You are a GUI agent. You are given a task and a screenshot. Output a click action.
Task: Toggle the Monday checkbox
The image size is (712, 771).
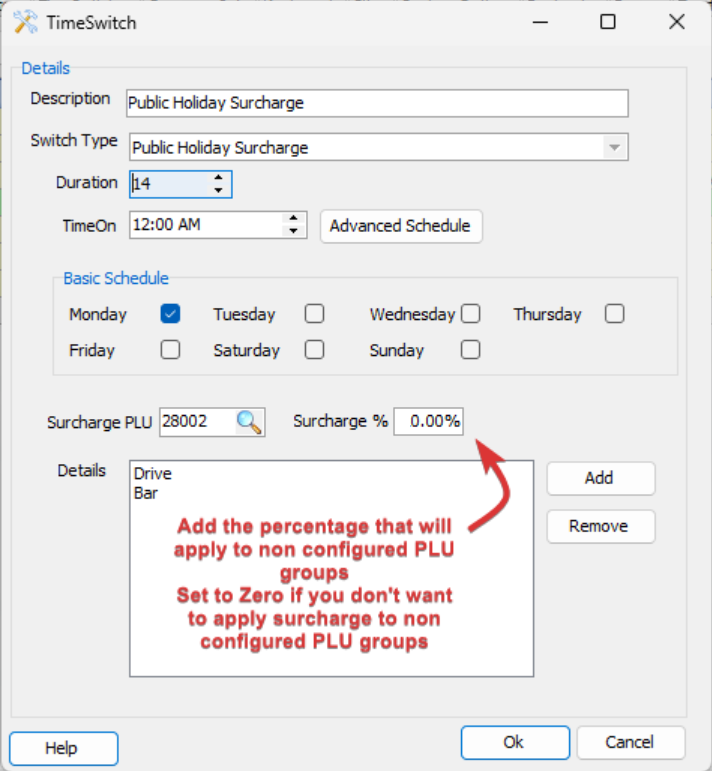pyautogui.click(x=170, y=314)
